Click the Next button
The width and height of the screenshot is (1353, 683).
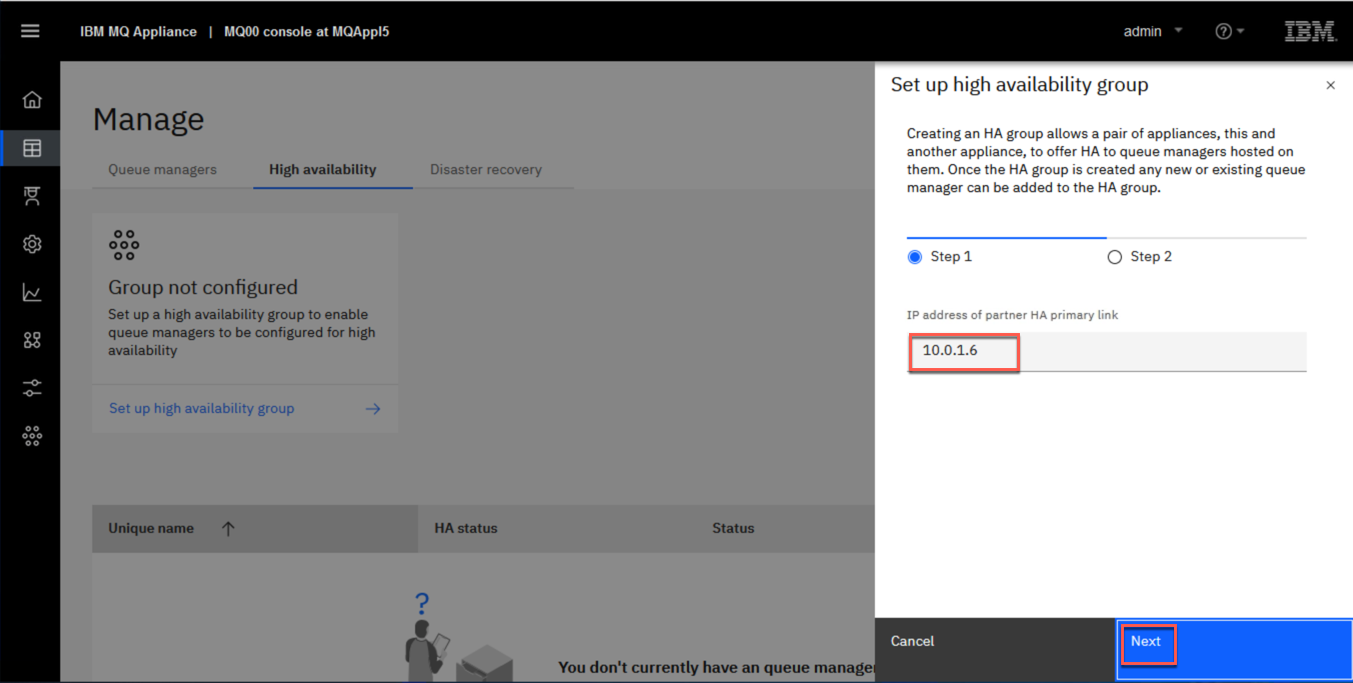(x=1234, y=650)
